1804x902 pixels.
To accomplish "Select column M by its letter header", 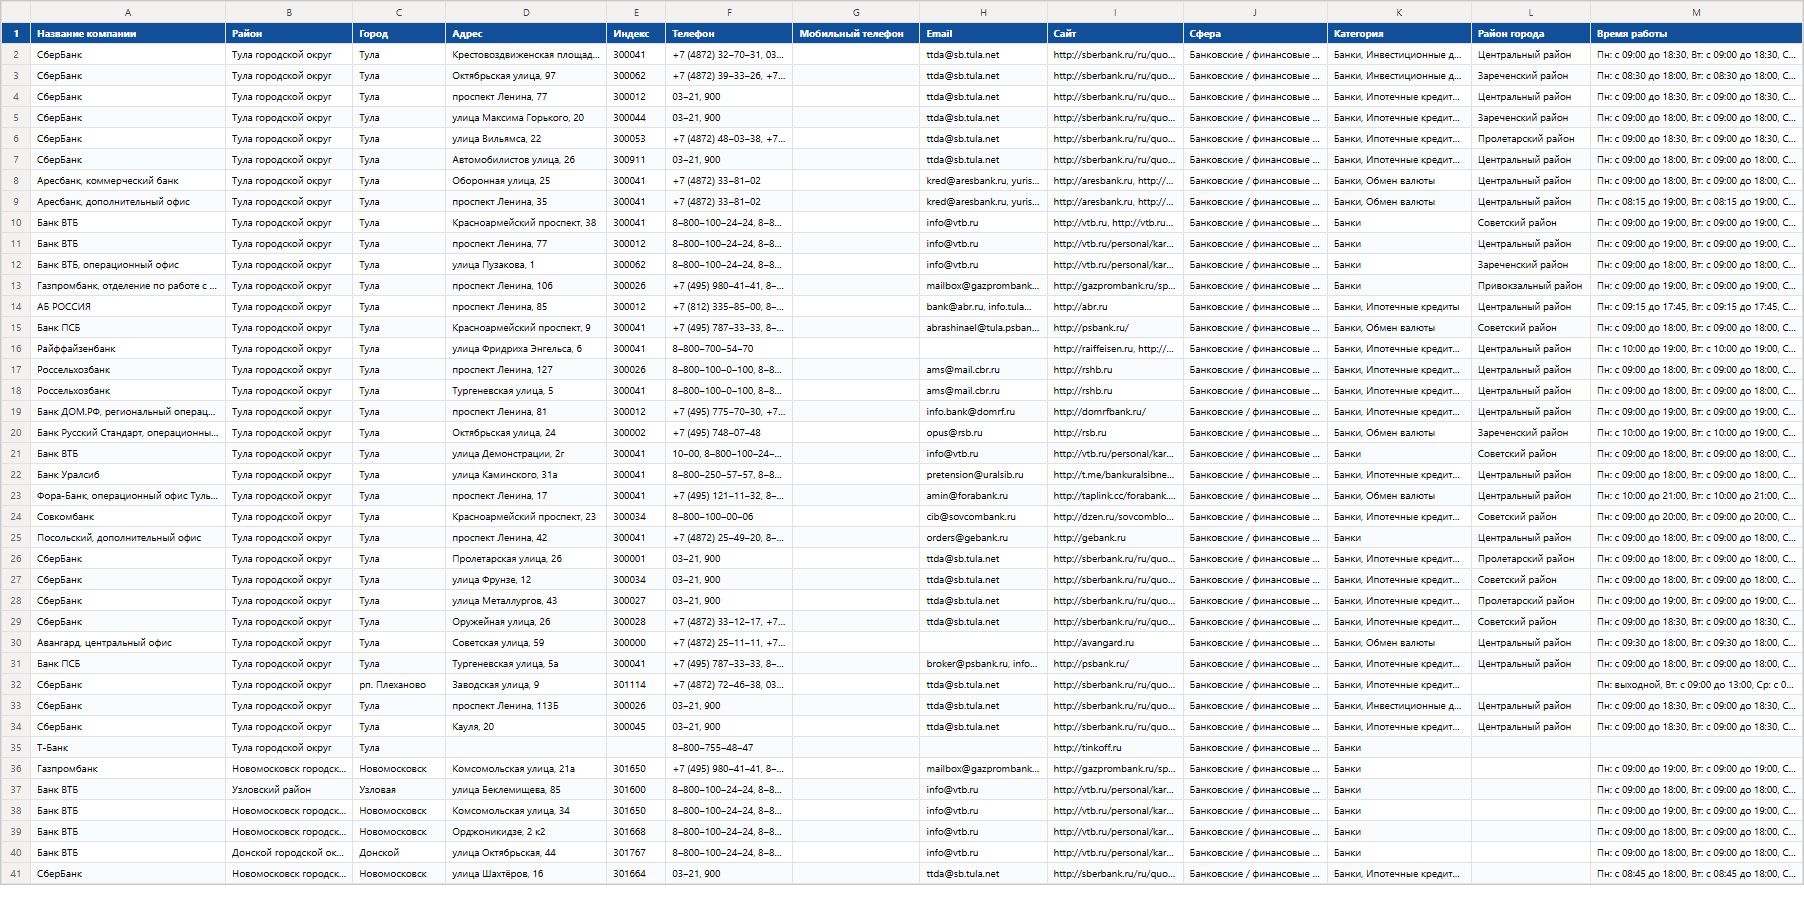I will point(1696,12).
